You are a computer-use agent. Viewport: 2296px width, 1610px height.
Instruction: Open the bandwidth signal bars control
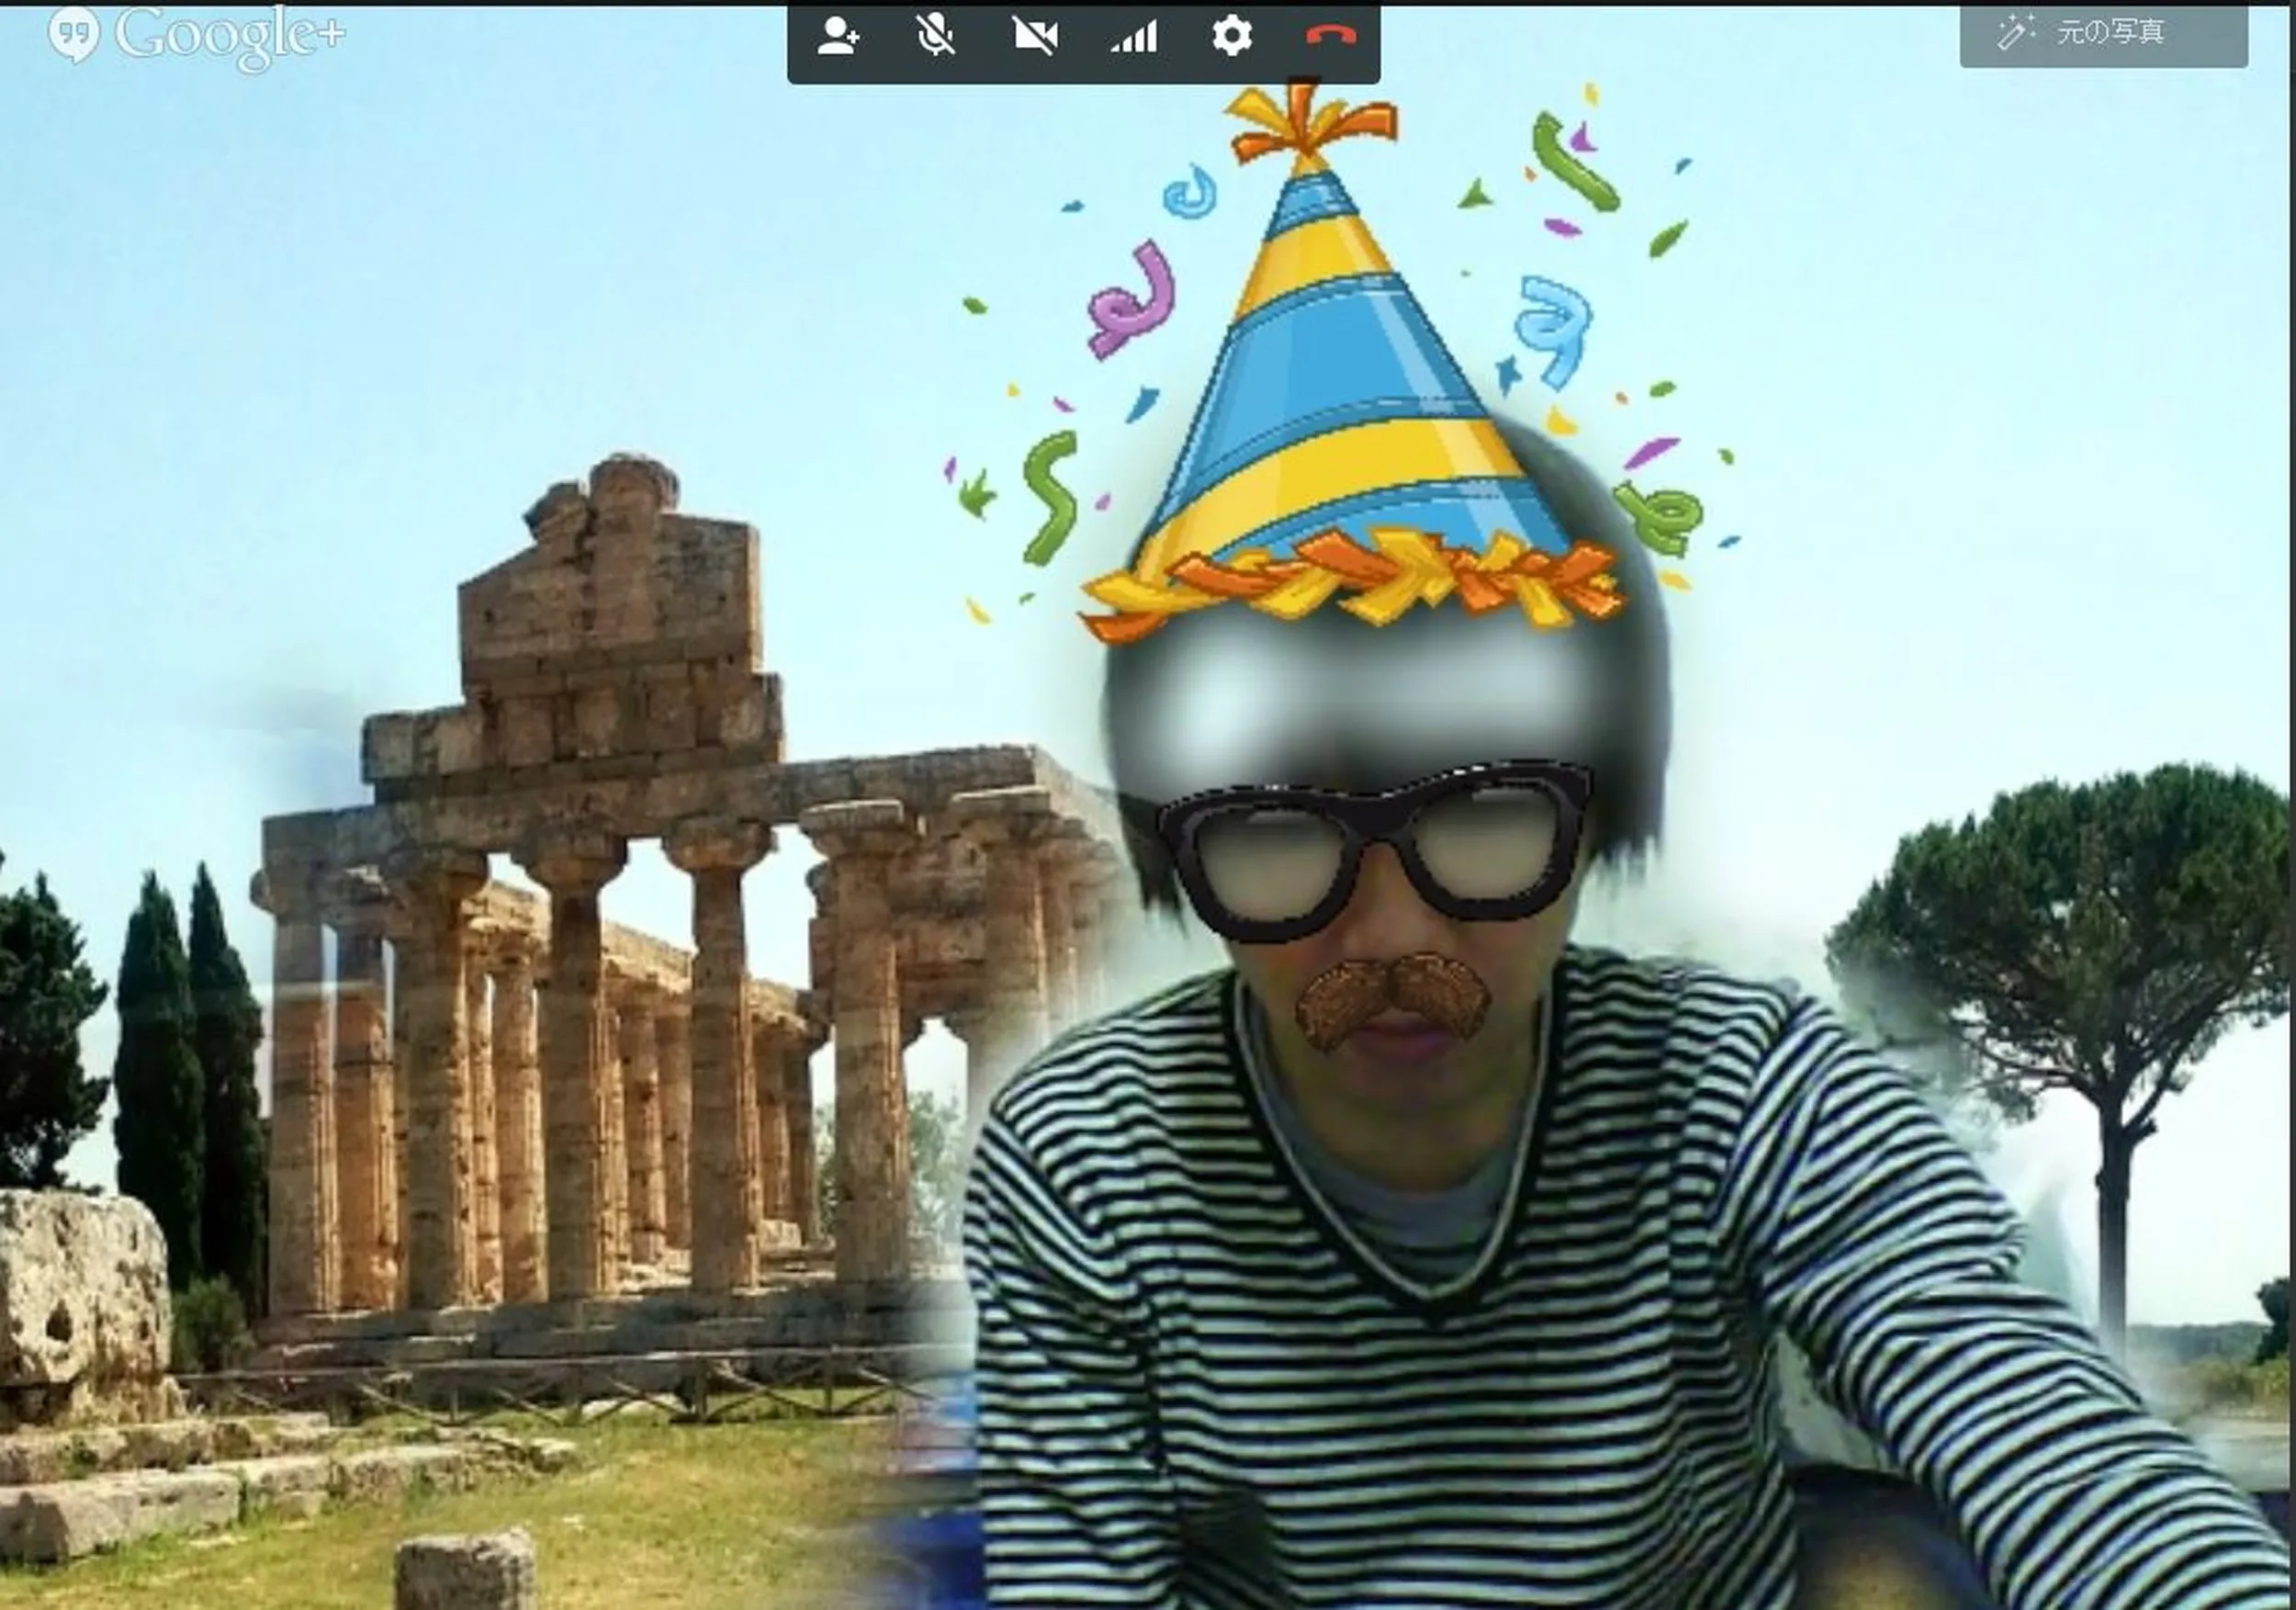[x=1133, y=37]
